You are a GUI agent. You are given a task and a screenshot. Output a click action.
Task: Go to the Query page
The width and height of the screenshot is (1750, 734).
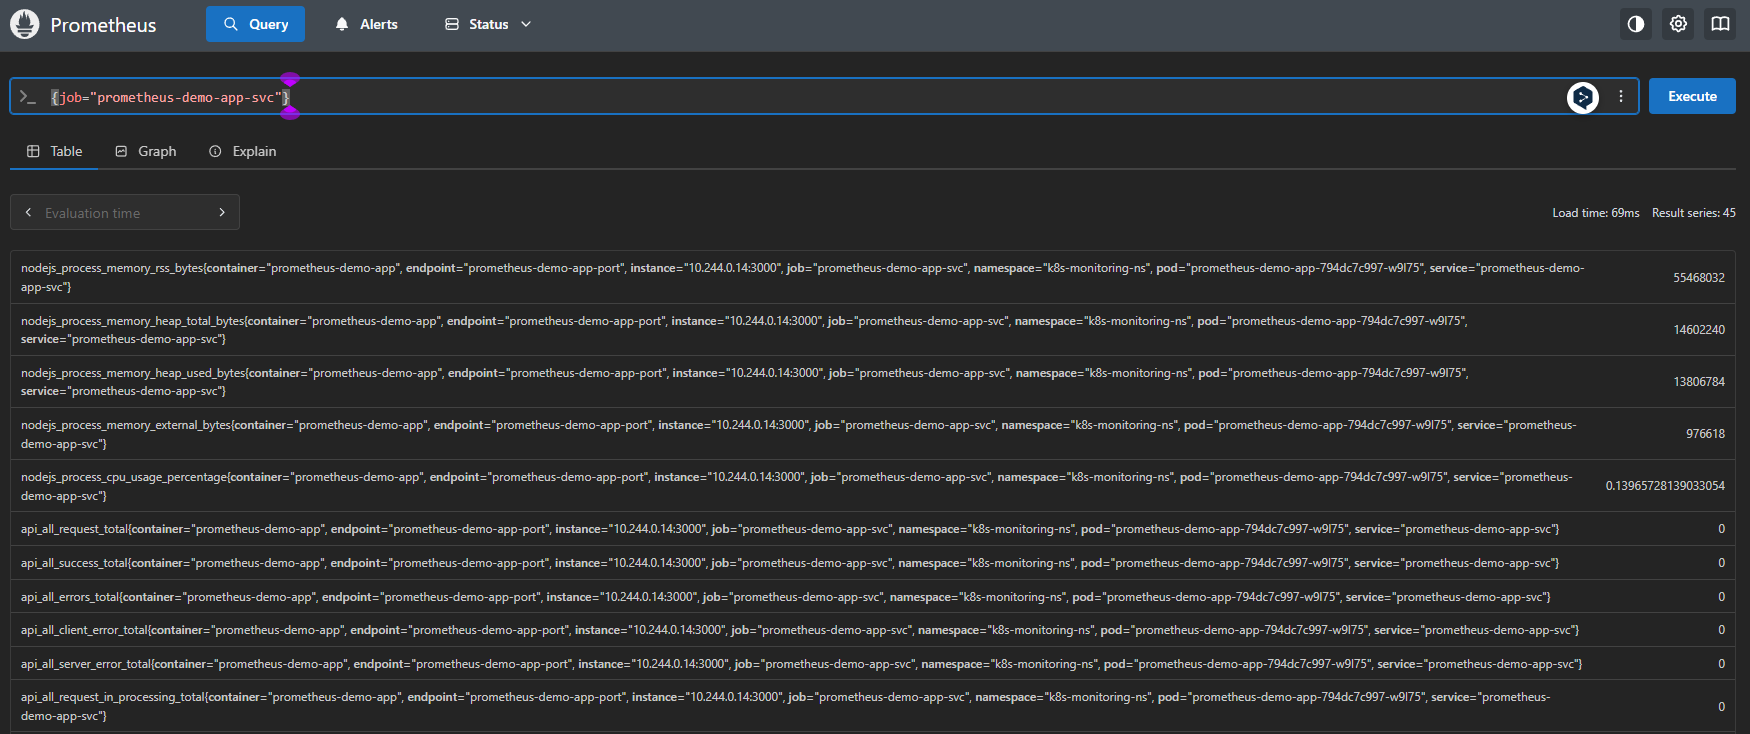click(x=255, y=24)
